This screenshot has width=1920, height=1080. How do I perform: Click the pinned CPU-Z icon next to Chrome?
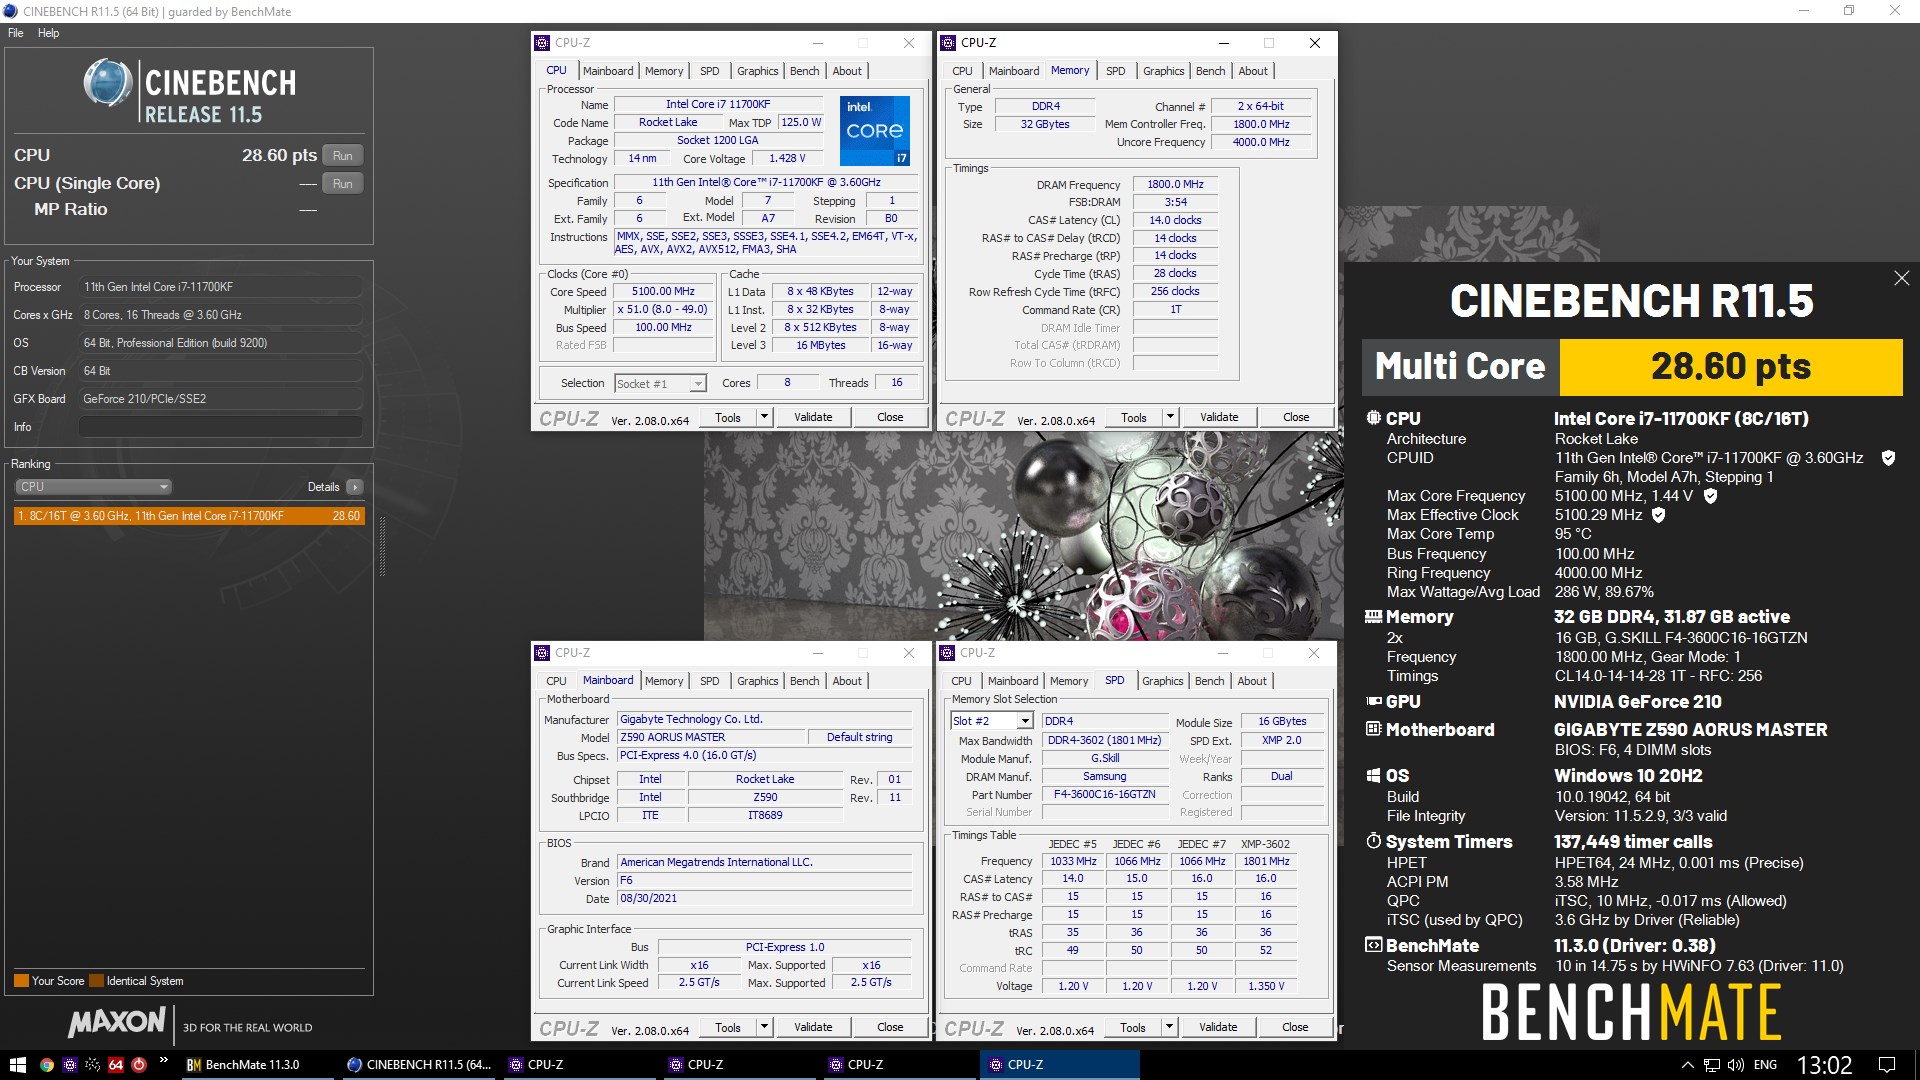(69, 1065)
